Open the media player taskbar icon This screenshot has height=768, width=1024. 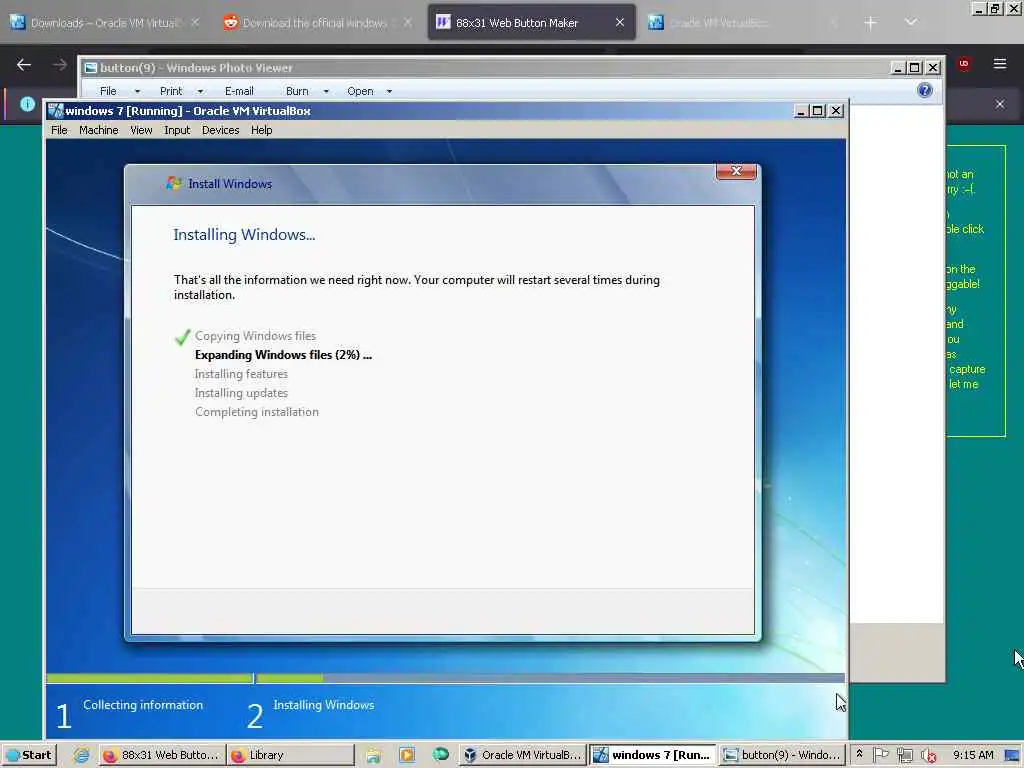pyautogui.click(x=407, y=755)
